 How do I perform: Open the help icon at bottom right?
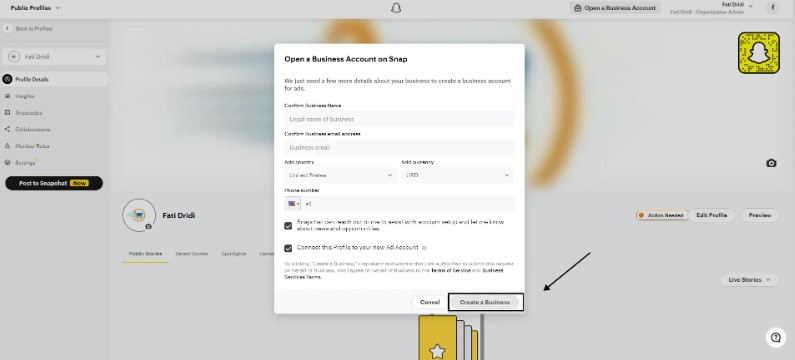[x=775, y=337]
